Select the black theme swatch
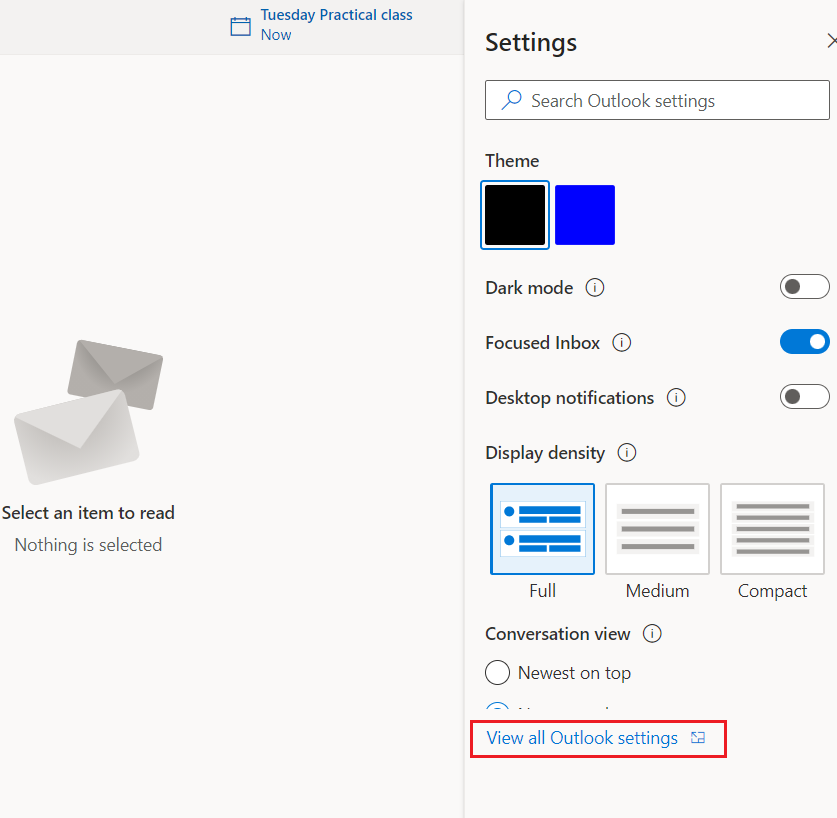837x818 pixels. click(x=515, y=215)
